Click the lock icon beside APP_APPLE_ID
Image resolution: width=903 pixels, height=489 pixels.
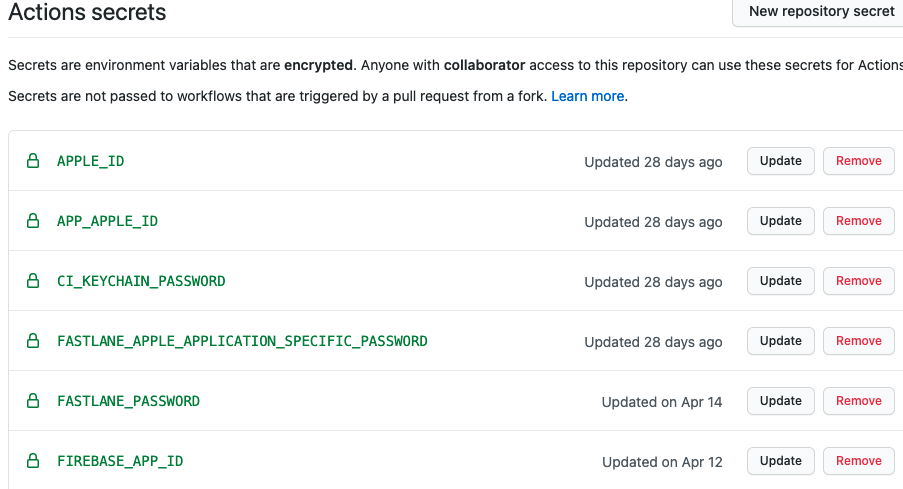pyautogui.click(x=33, y=221)
